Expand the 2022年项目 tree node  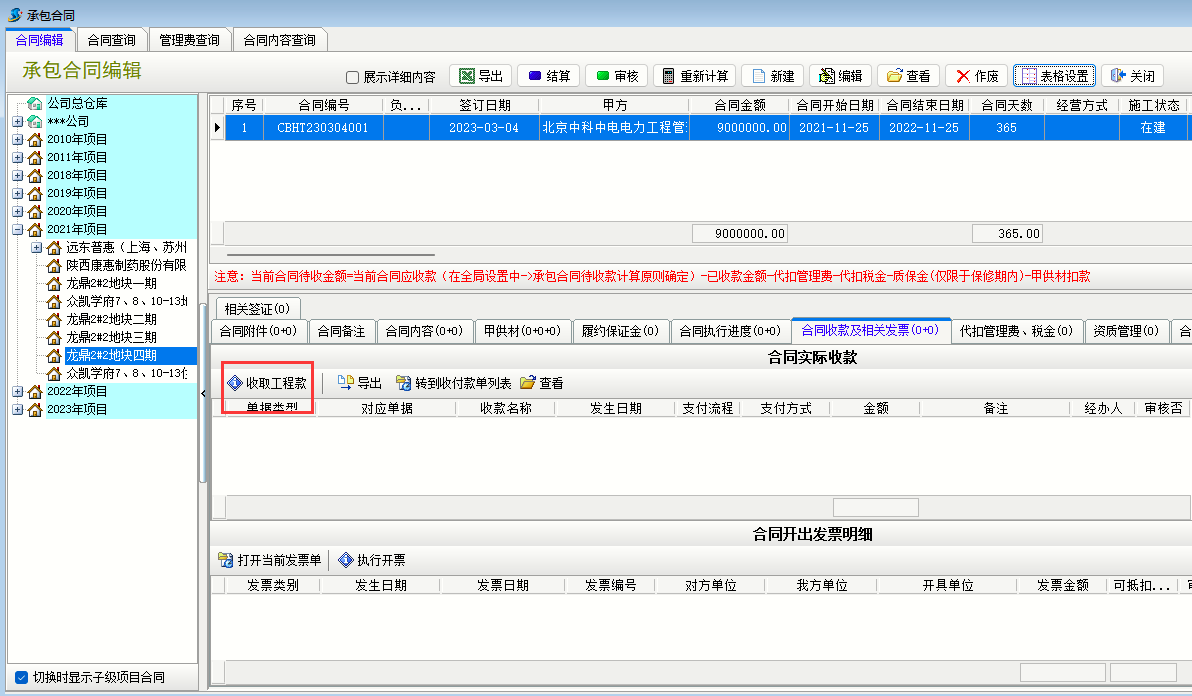(x=17, y=391)
